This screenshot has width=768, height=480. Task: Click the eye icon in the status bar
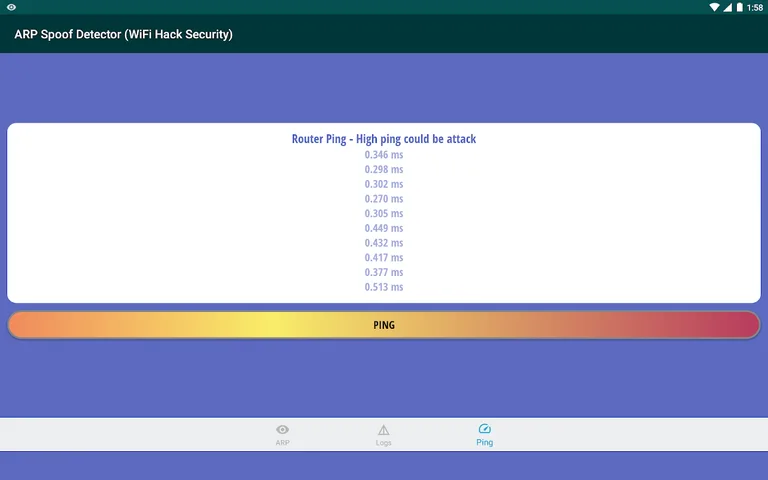pos(11,7)
